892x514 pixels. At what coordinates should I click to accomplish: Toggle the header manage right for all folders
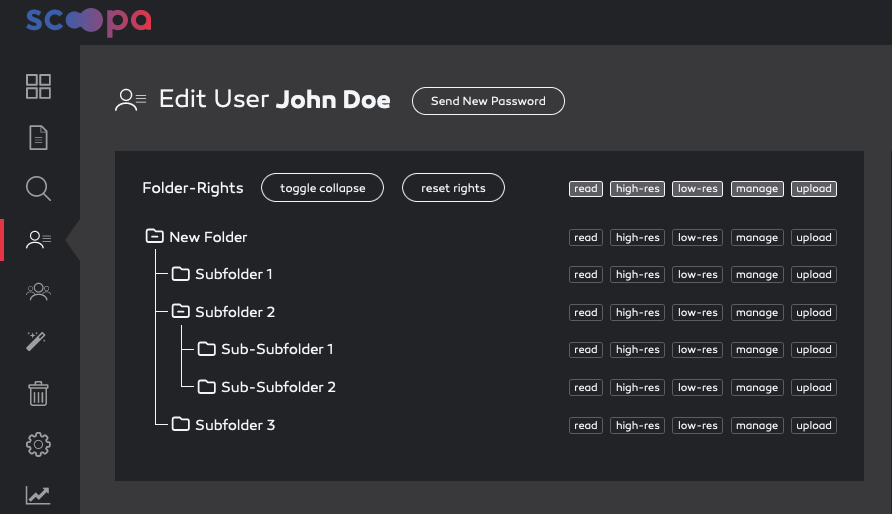[x=757, y=189]
